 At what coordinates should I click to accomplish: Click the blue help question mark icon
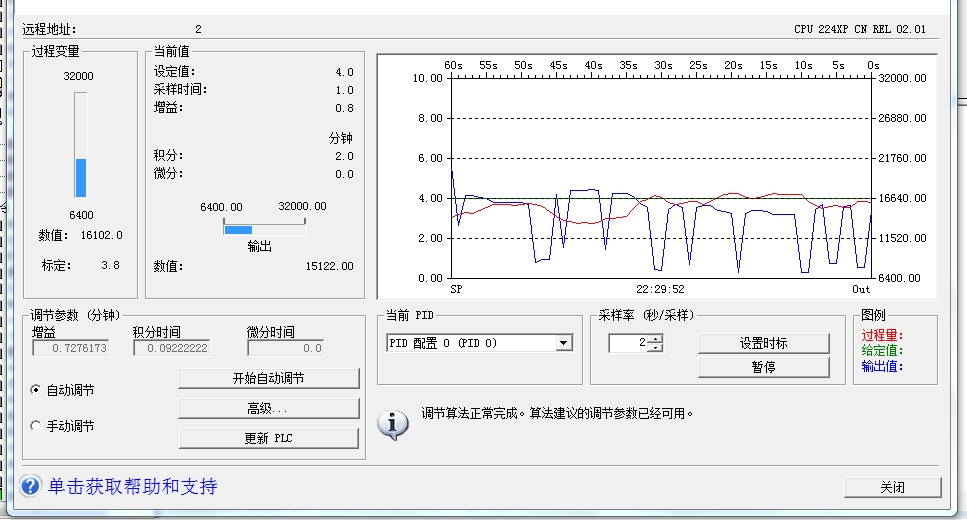[30, 487]
